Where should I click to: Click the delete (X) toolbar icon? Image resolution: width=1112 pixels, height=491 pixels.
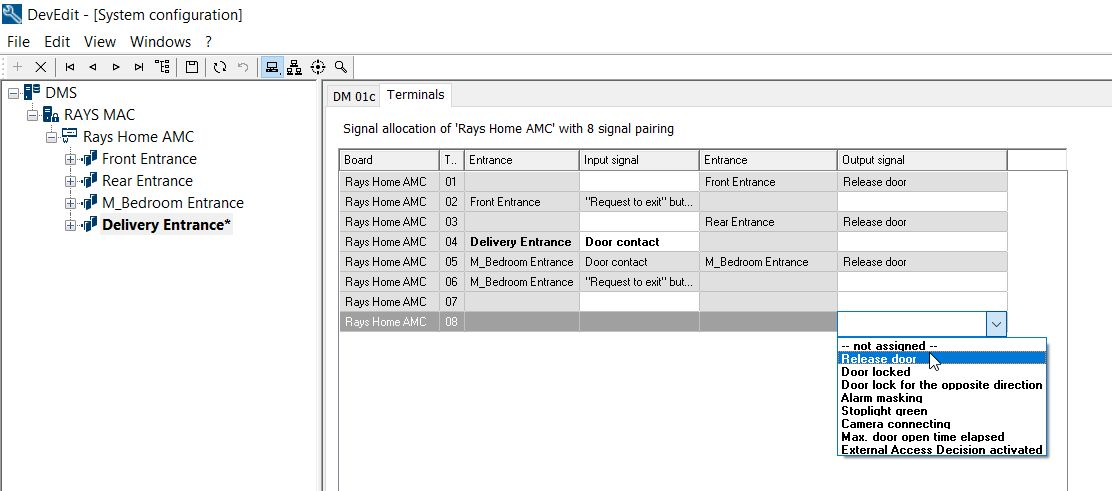(x=41, y=67)
